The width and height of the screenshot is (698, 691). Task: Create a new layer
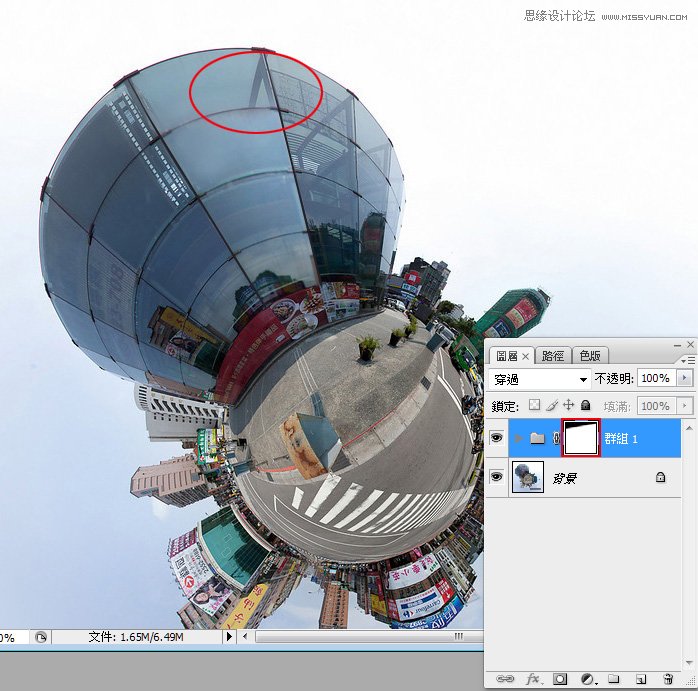640,679
